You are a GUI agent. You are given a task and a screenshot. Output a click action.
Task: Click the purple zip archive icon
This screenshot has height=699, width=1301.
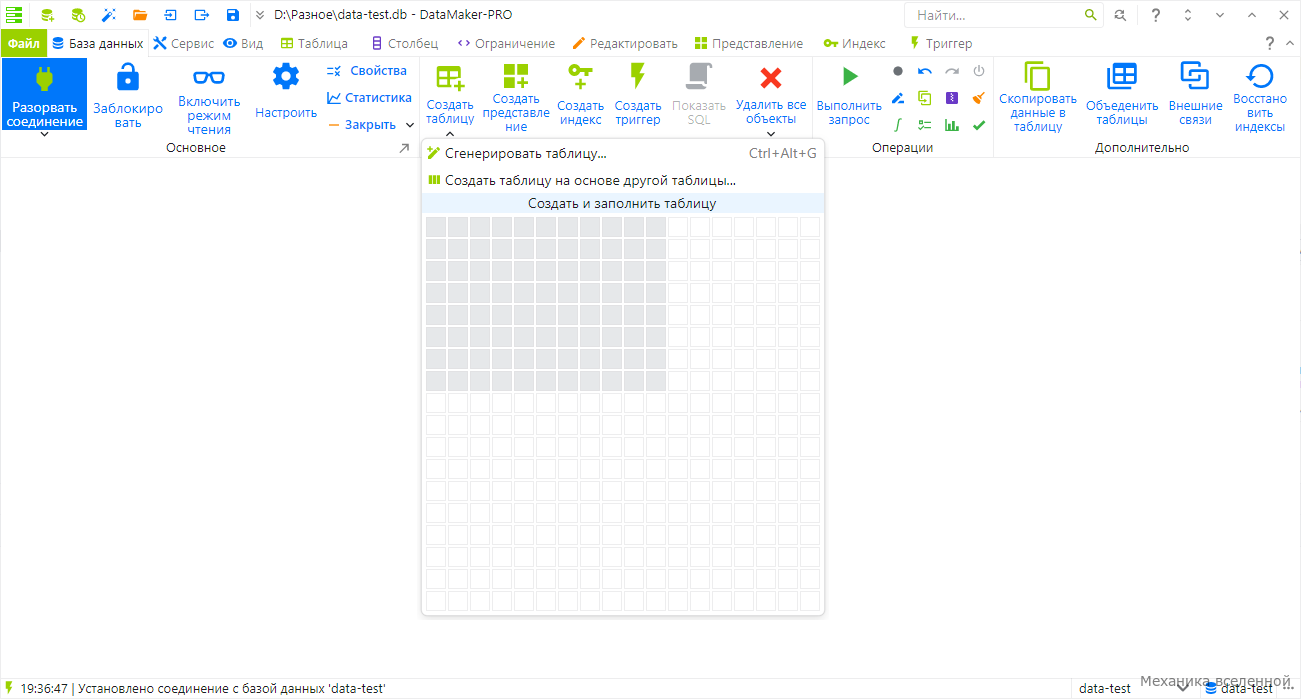(952, 98)
